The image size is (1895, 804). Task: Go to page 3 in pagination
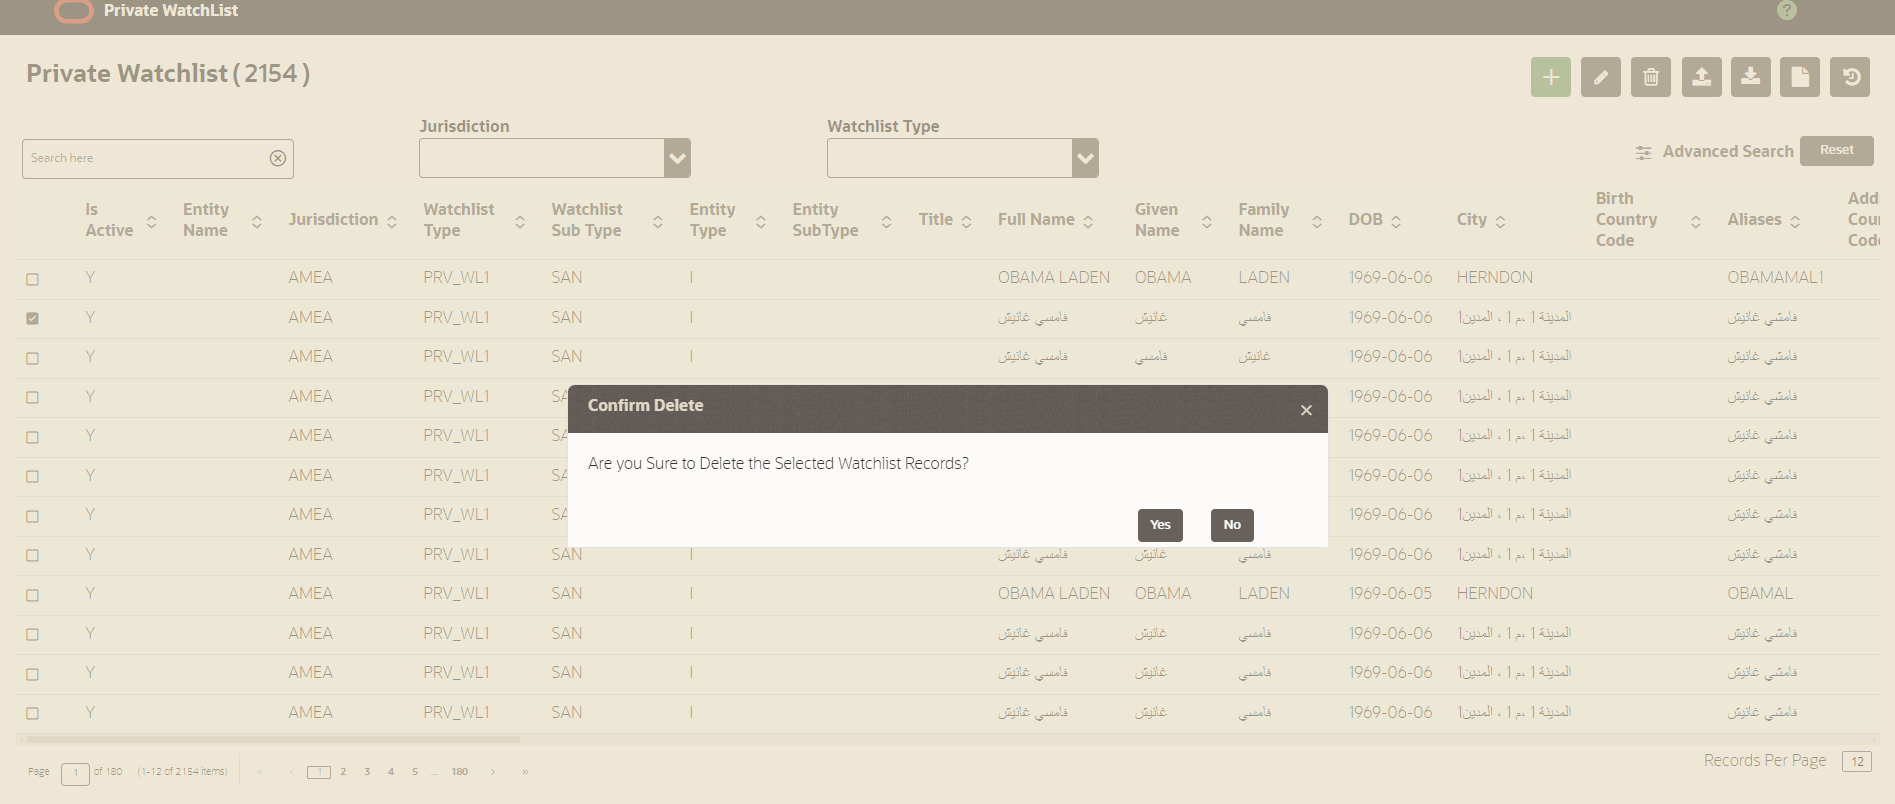click(367, 772)
